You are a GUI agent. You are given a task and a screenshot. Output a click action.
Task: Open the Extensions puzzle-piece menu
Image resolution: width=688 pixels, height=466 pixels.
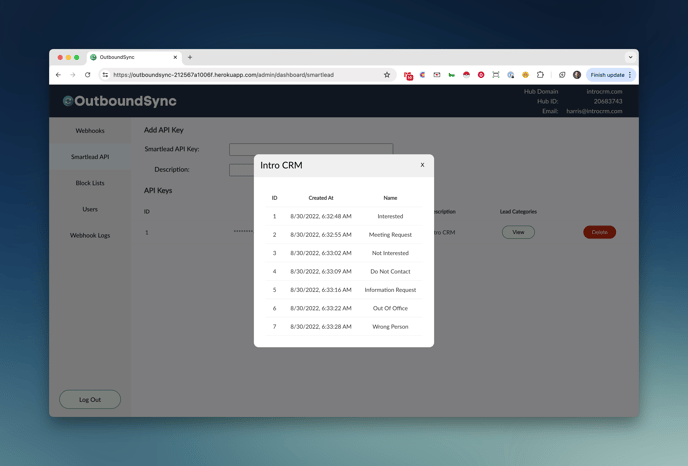[x=540, y=75]
